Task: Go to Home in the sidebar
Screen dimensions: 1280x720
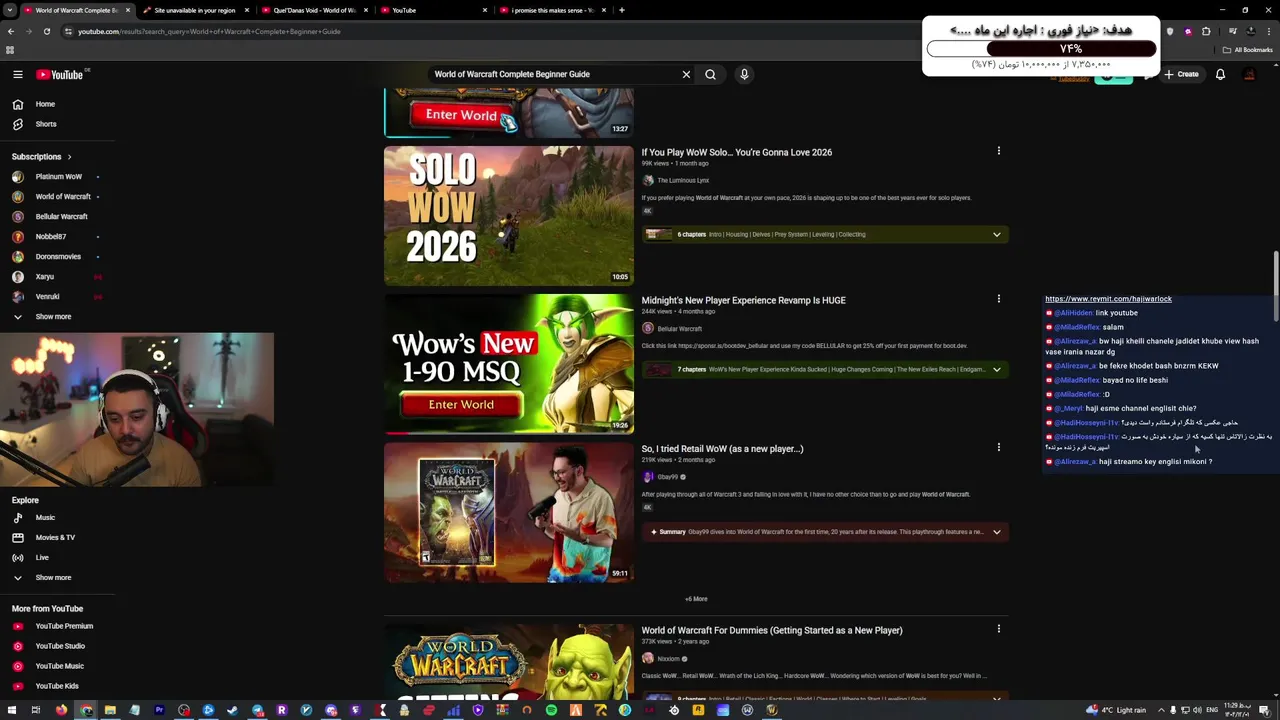Action: pyautogui.click(x=46, y=104)
